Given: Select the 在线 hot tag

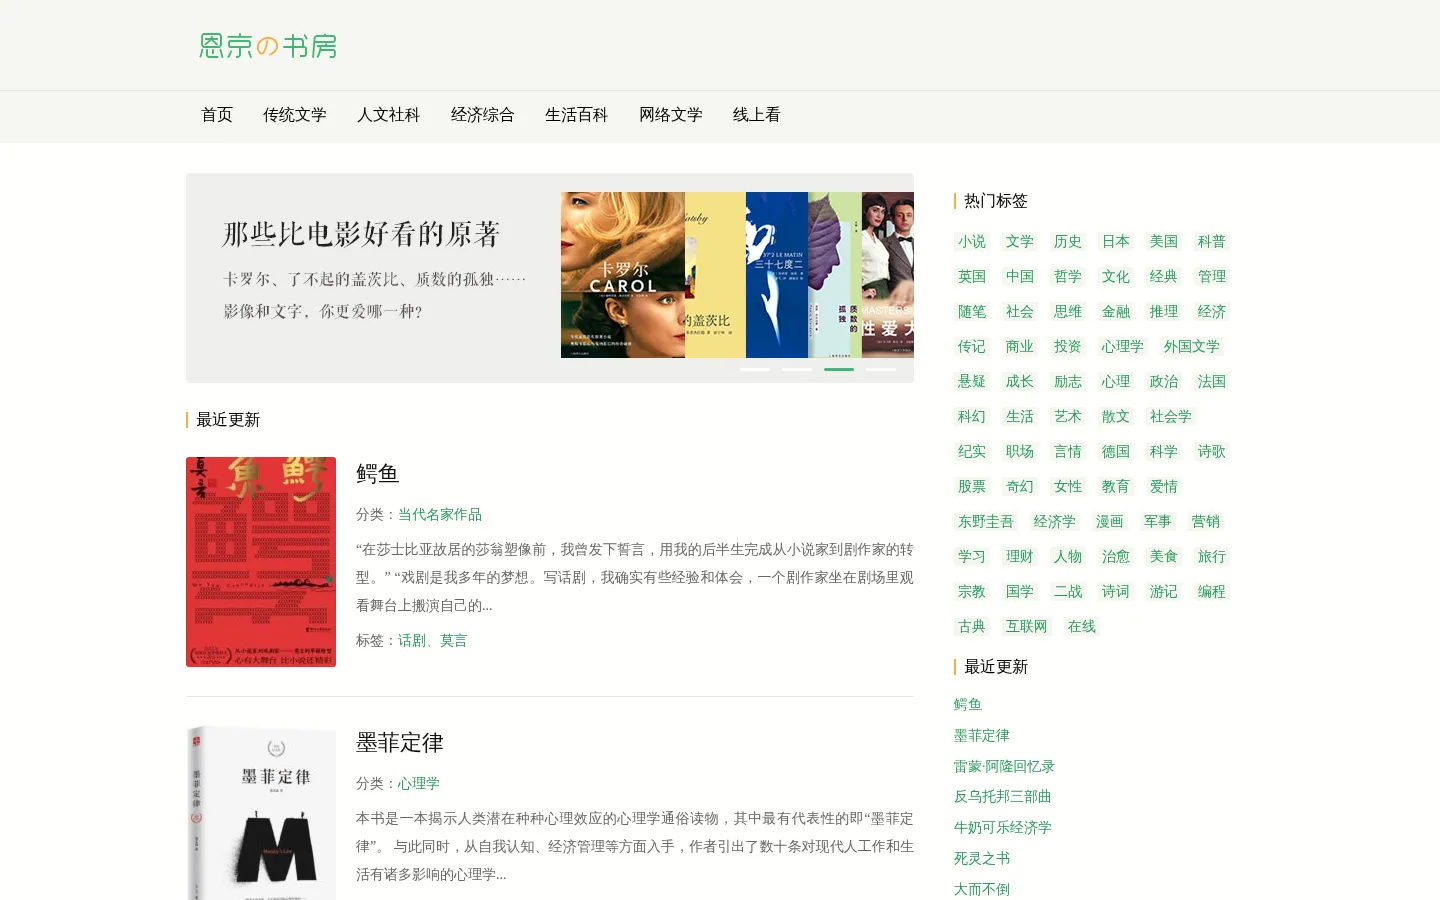Looking at the screenshot, I should pos(1082,626).
